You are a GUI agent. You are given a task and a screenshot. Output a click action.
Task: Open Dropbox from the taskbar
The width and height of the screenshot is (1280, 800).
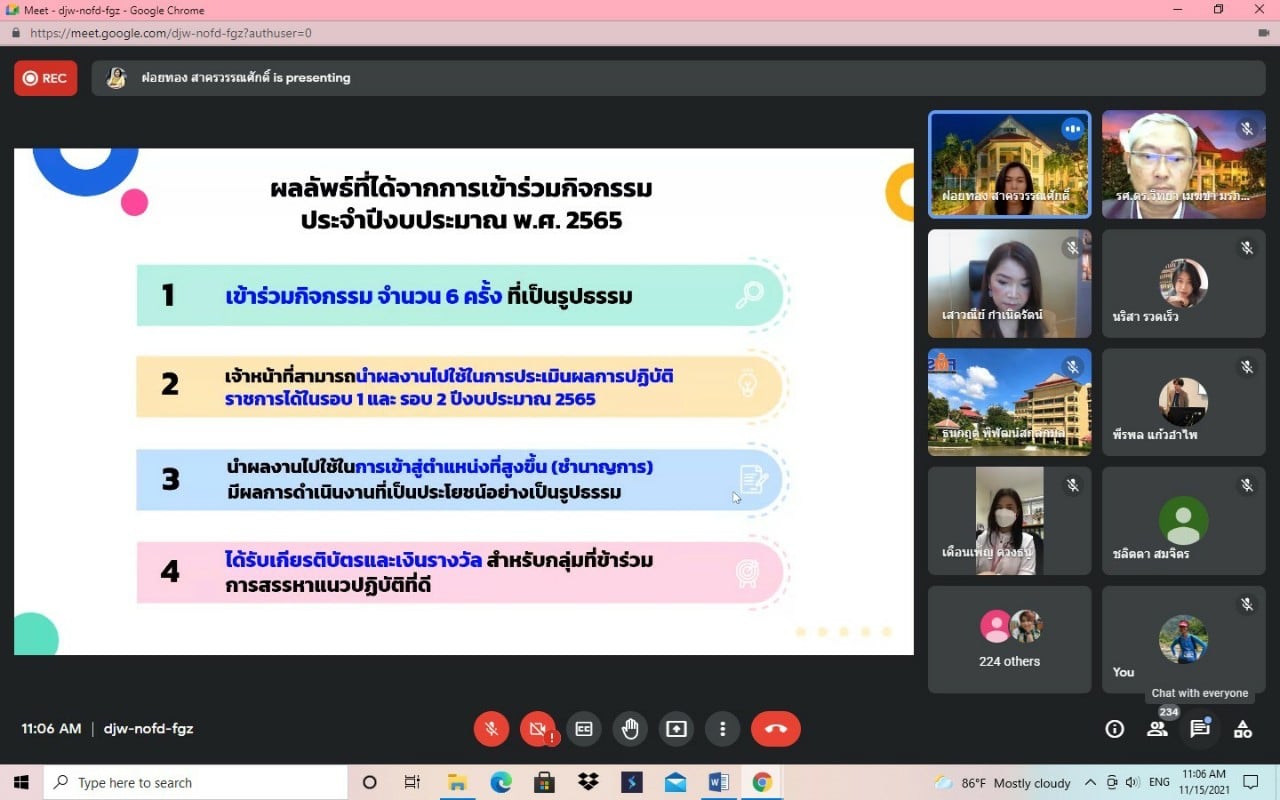point(588,783)
